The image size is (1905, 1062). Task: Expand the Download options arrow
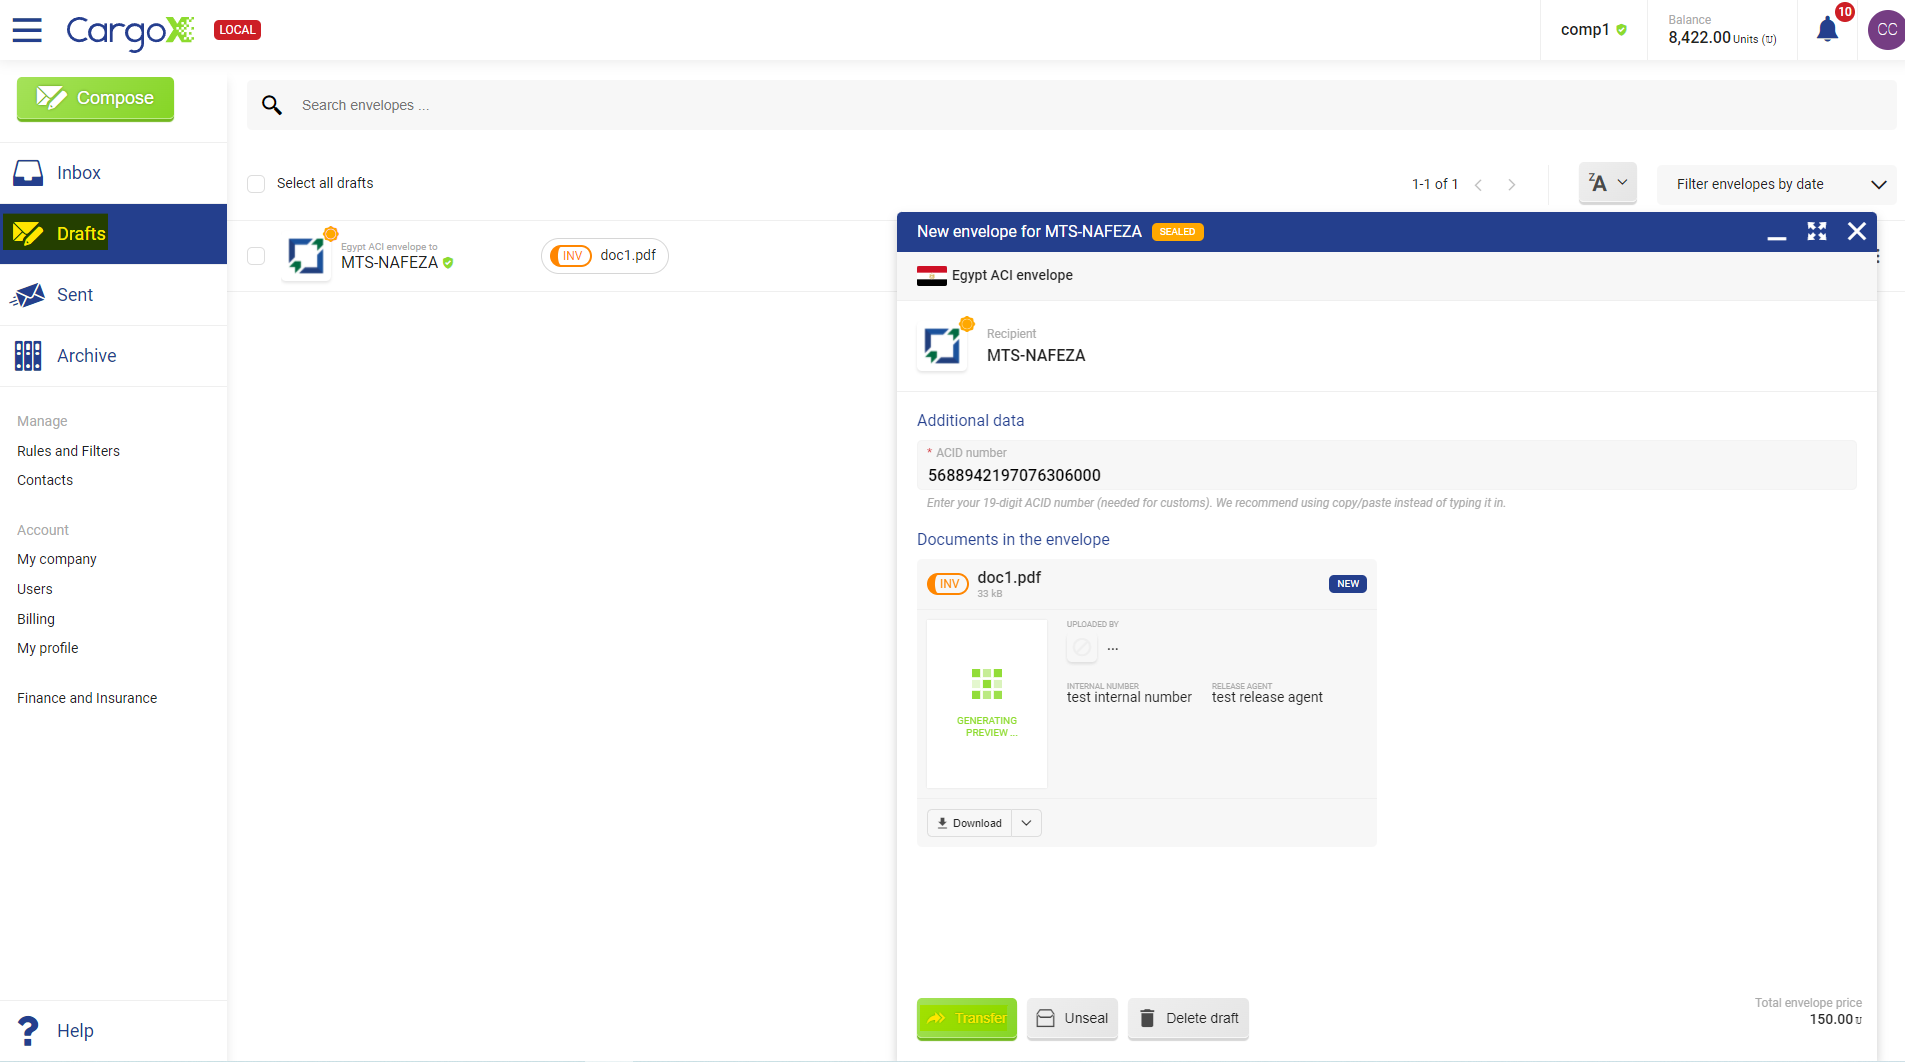[1026, 823]
